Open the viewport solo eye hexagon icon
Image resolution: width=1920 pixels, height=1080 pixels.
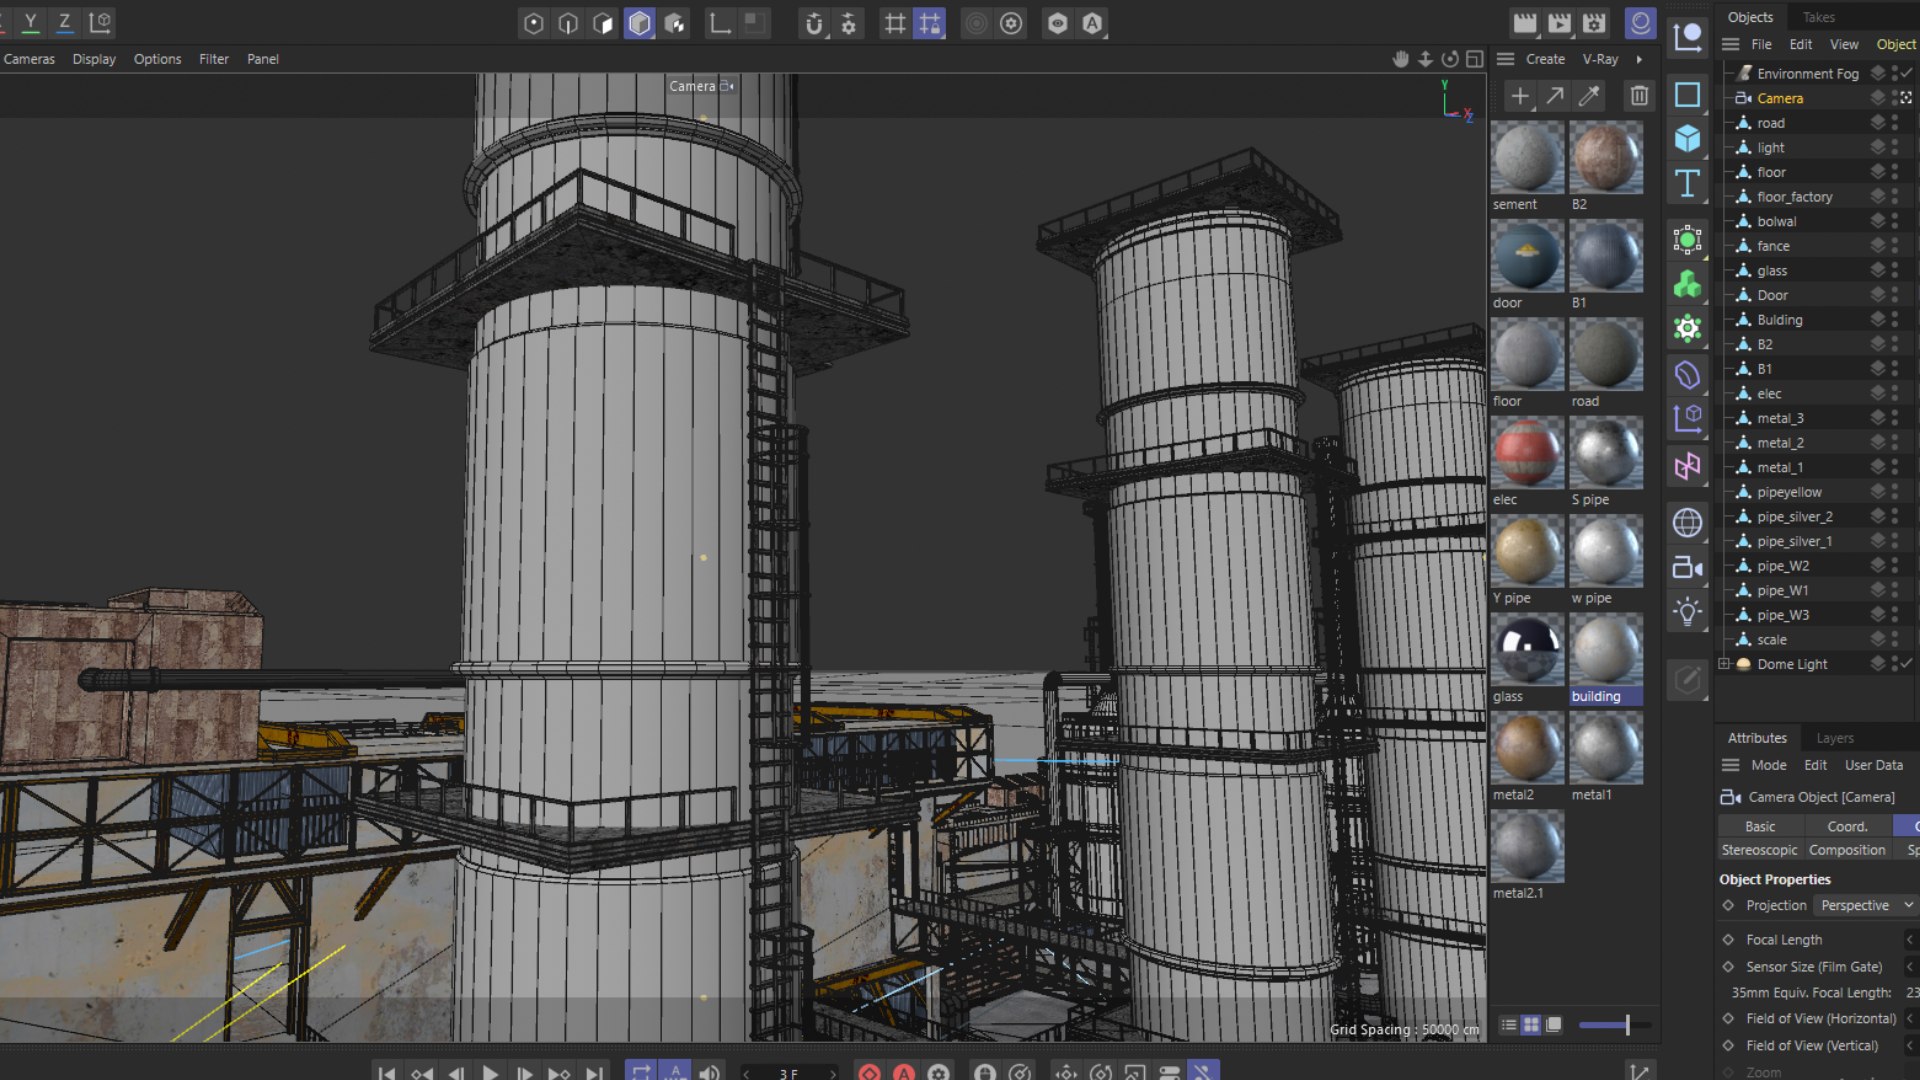pos(1057,23)
